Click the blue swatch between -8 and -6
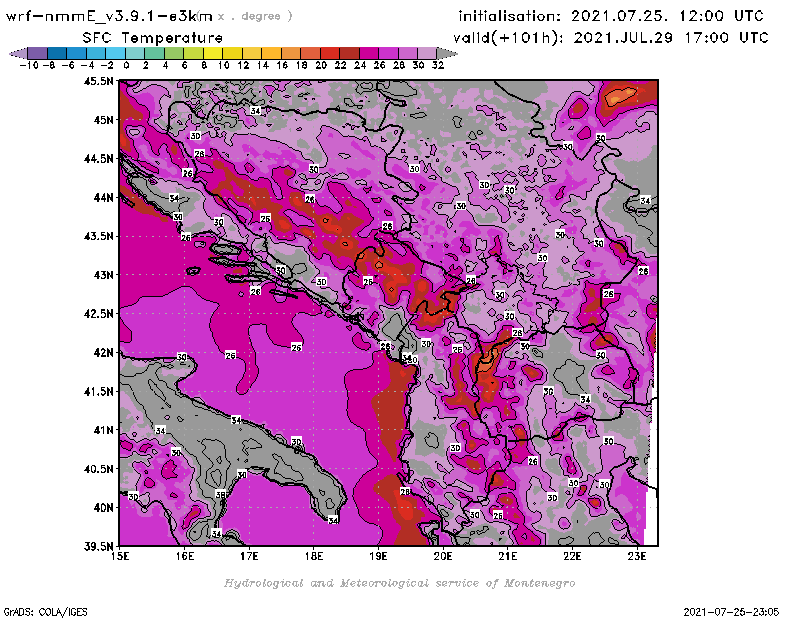Image resolution: width=800 pixels, height=618 pixels. pyautogui.click(x=58, y=54)
